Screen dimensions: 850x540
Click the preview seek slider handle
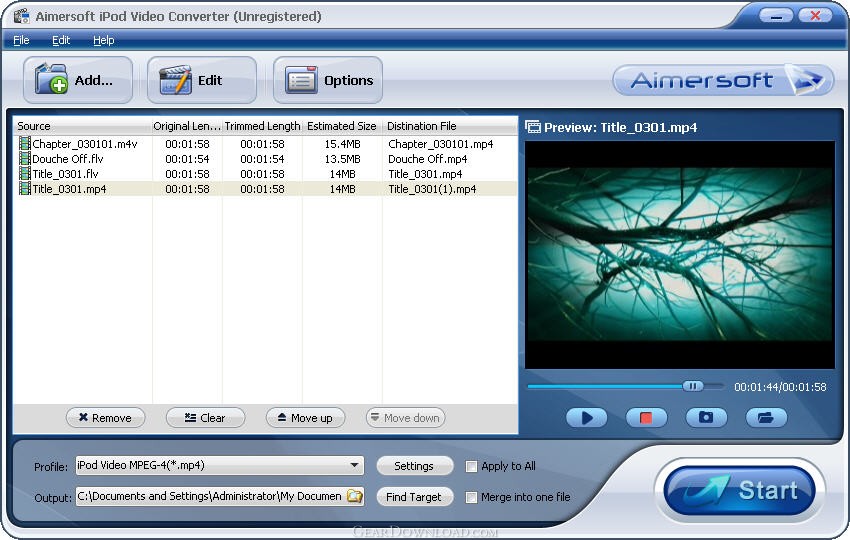[x=692, y=386]
